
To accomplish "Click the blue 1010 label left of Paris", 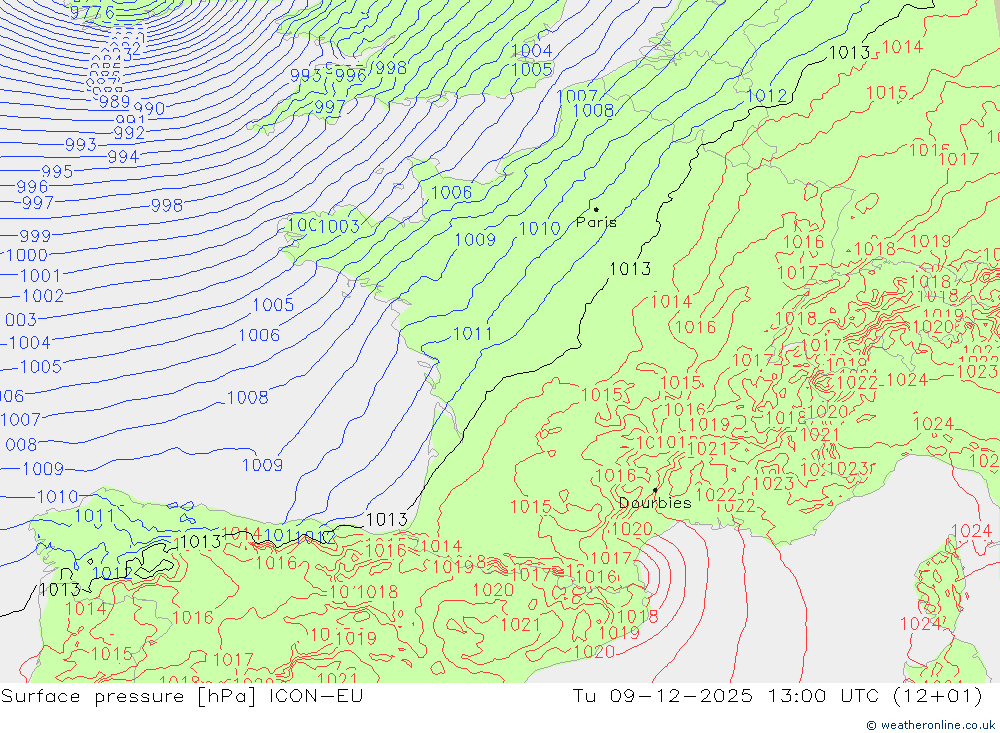I will [x=540, y=228].
